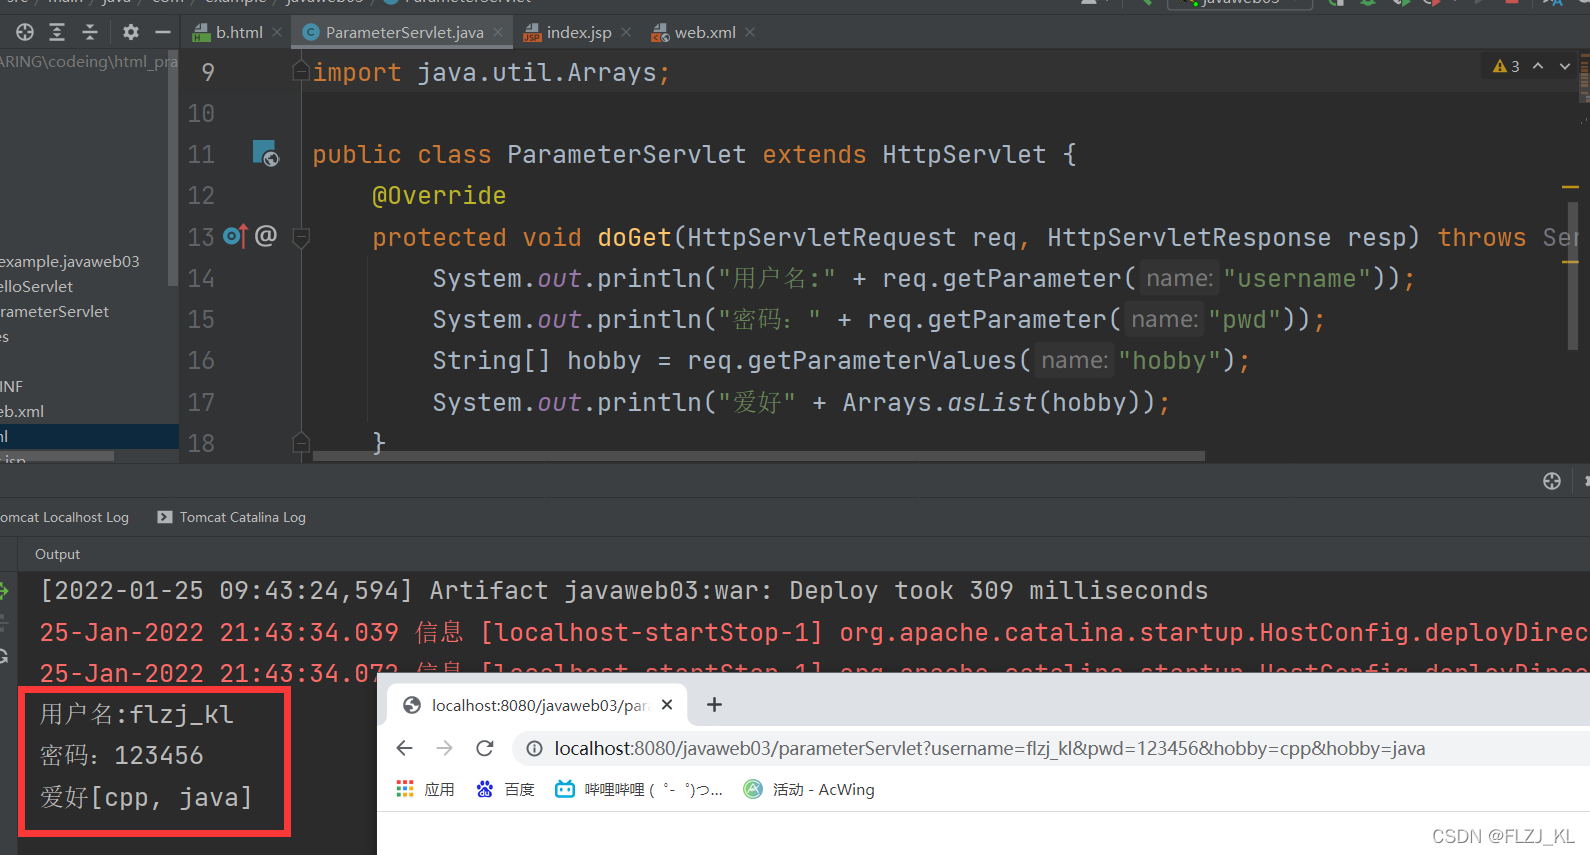1590x855 pixels.
Task: Click the "username" string literal
Action: coord(1297,278)
